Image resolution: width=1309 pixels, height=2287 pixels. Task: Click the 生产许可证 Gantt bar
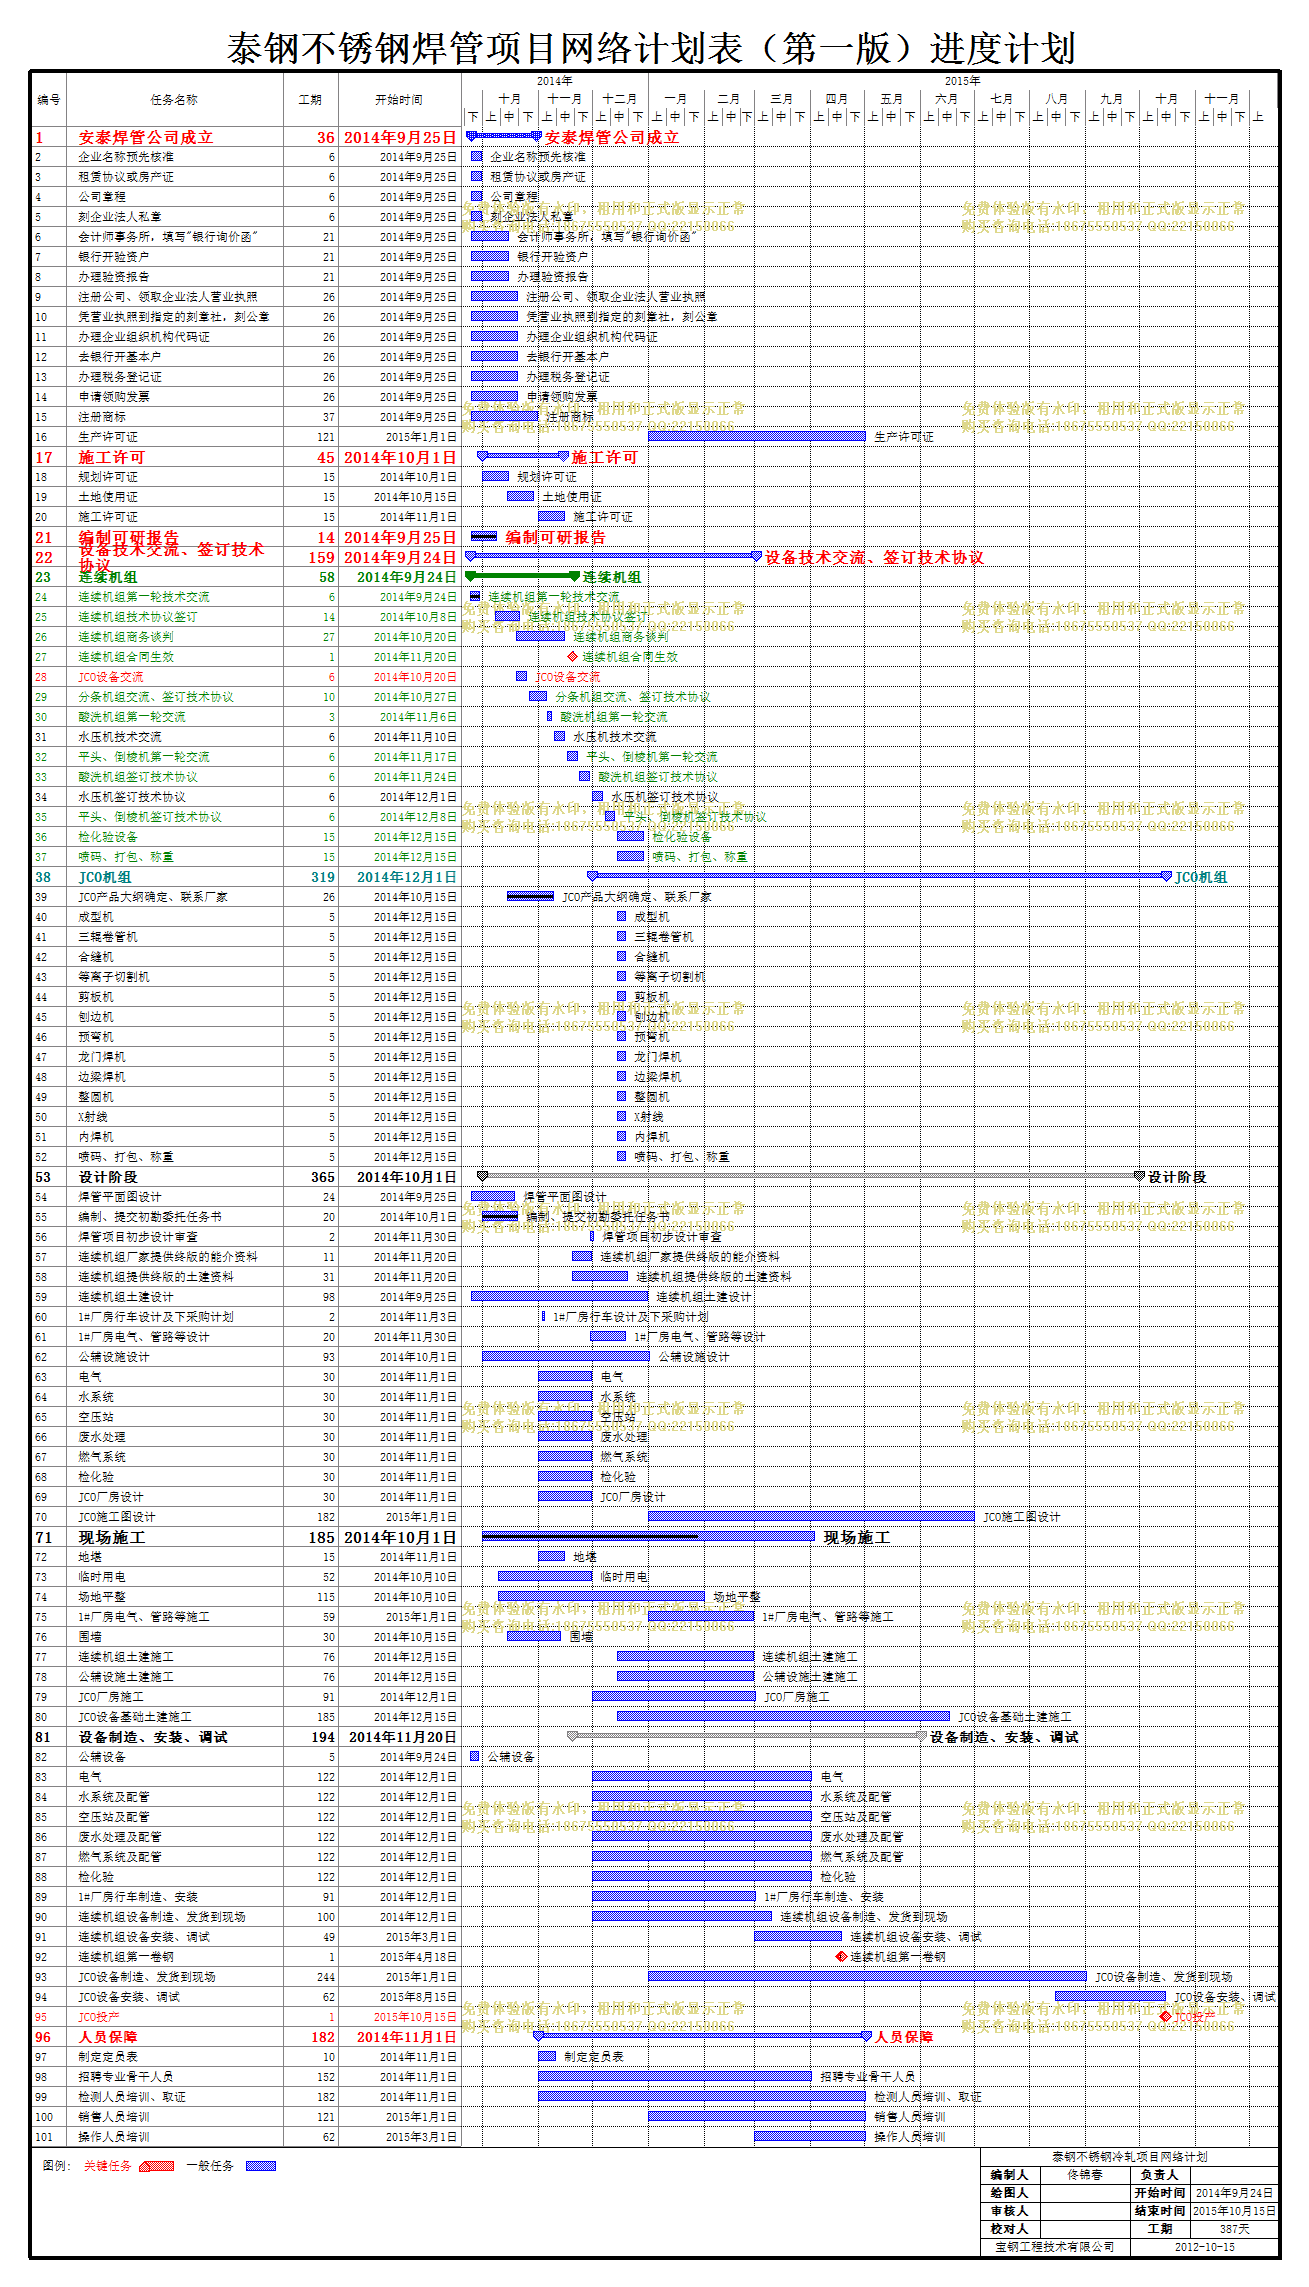(x=757, y=436)
